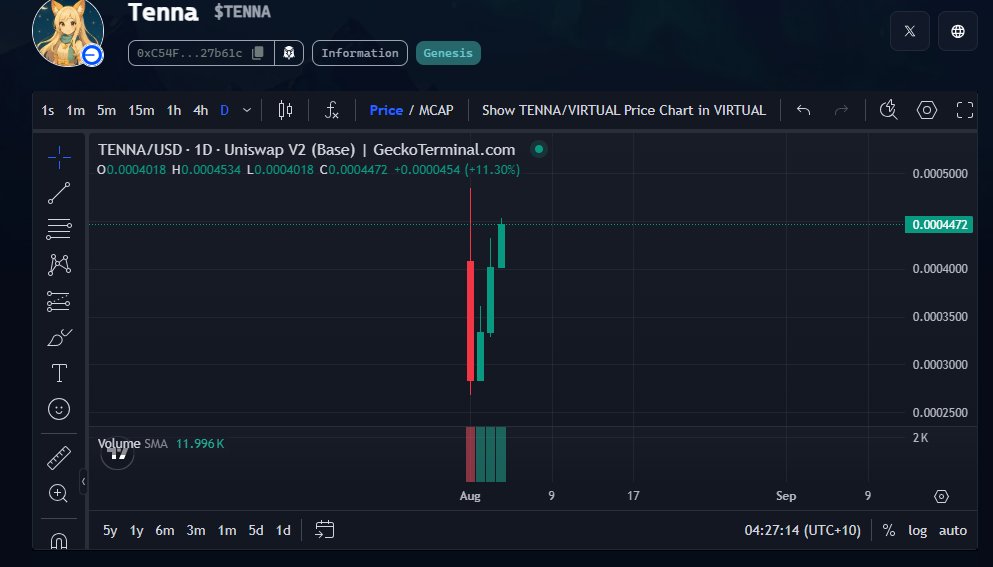Set range to 5y

tap(110, 530)
